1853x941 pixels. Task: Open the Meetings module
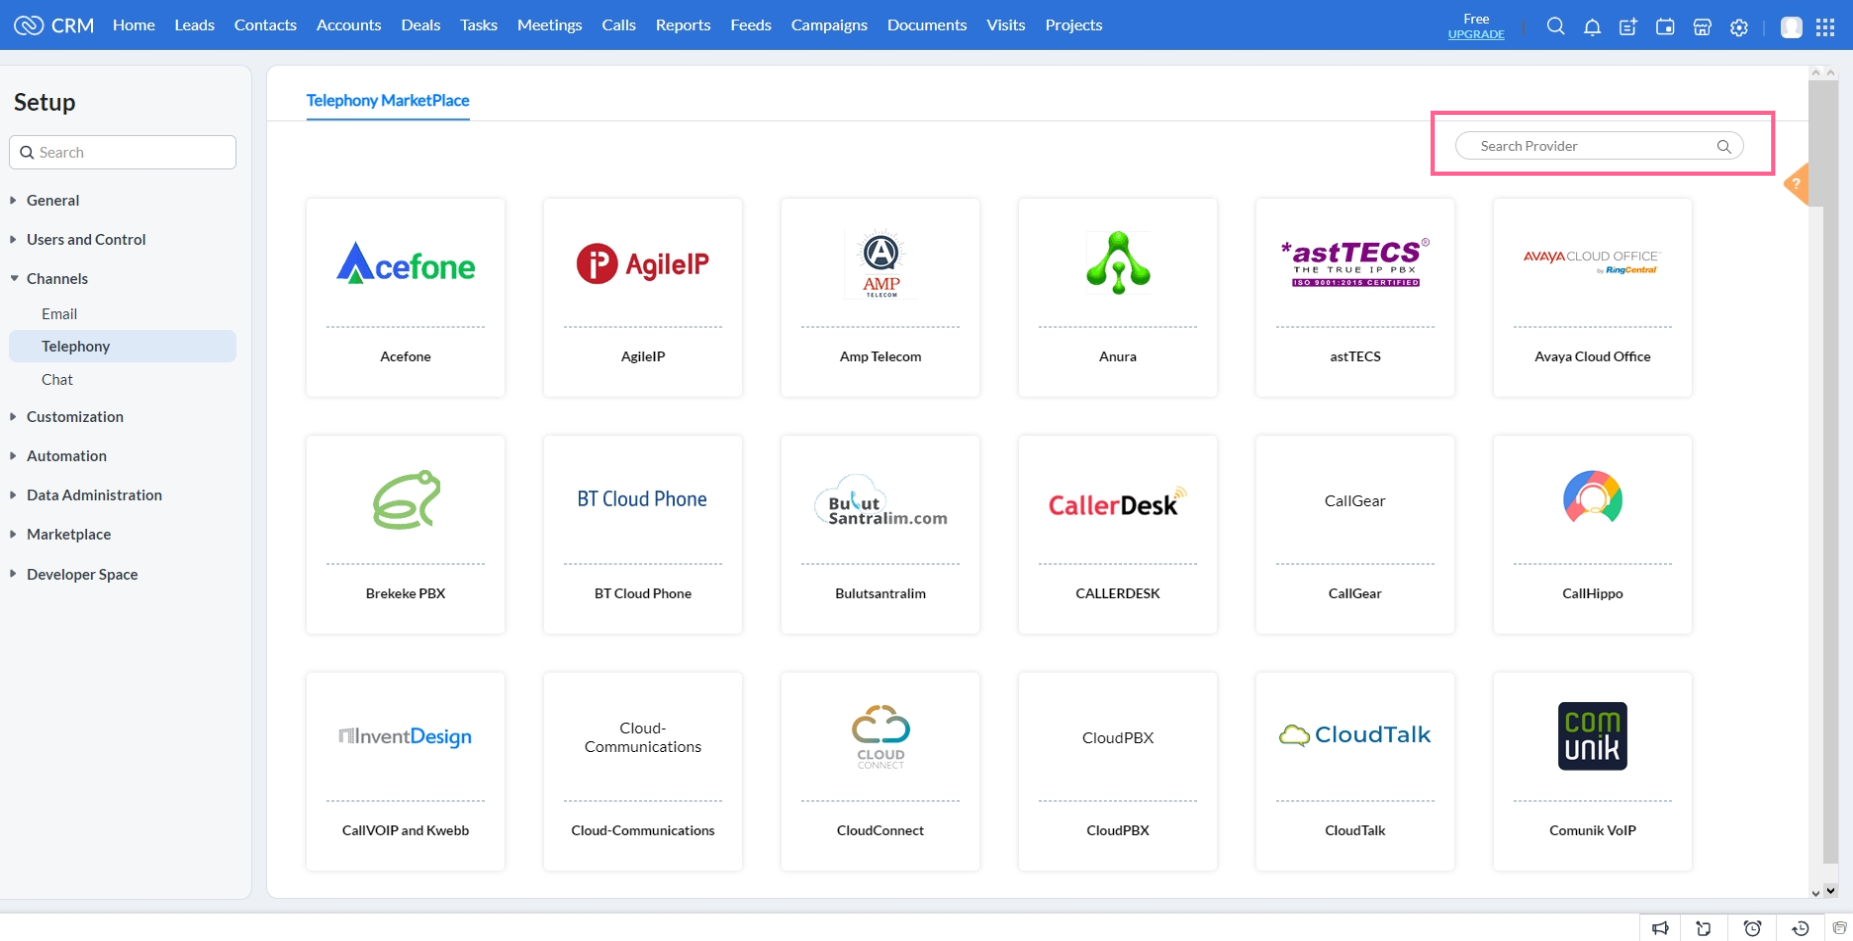(x=550, y=25)
